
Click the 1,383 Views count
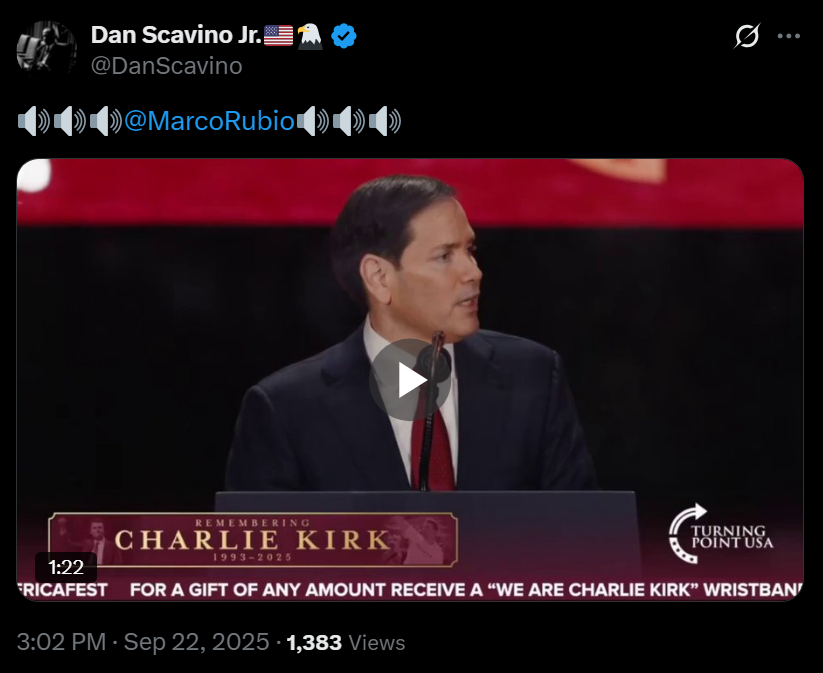[346, 643]
